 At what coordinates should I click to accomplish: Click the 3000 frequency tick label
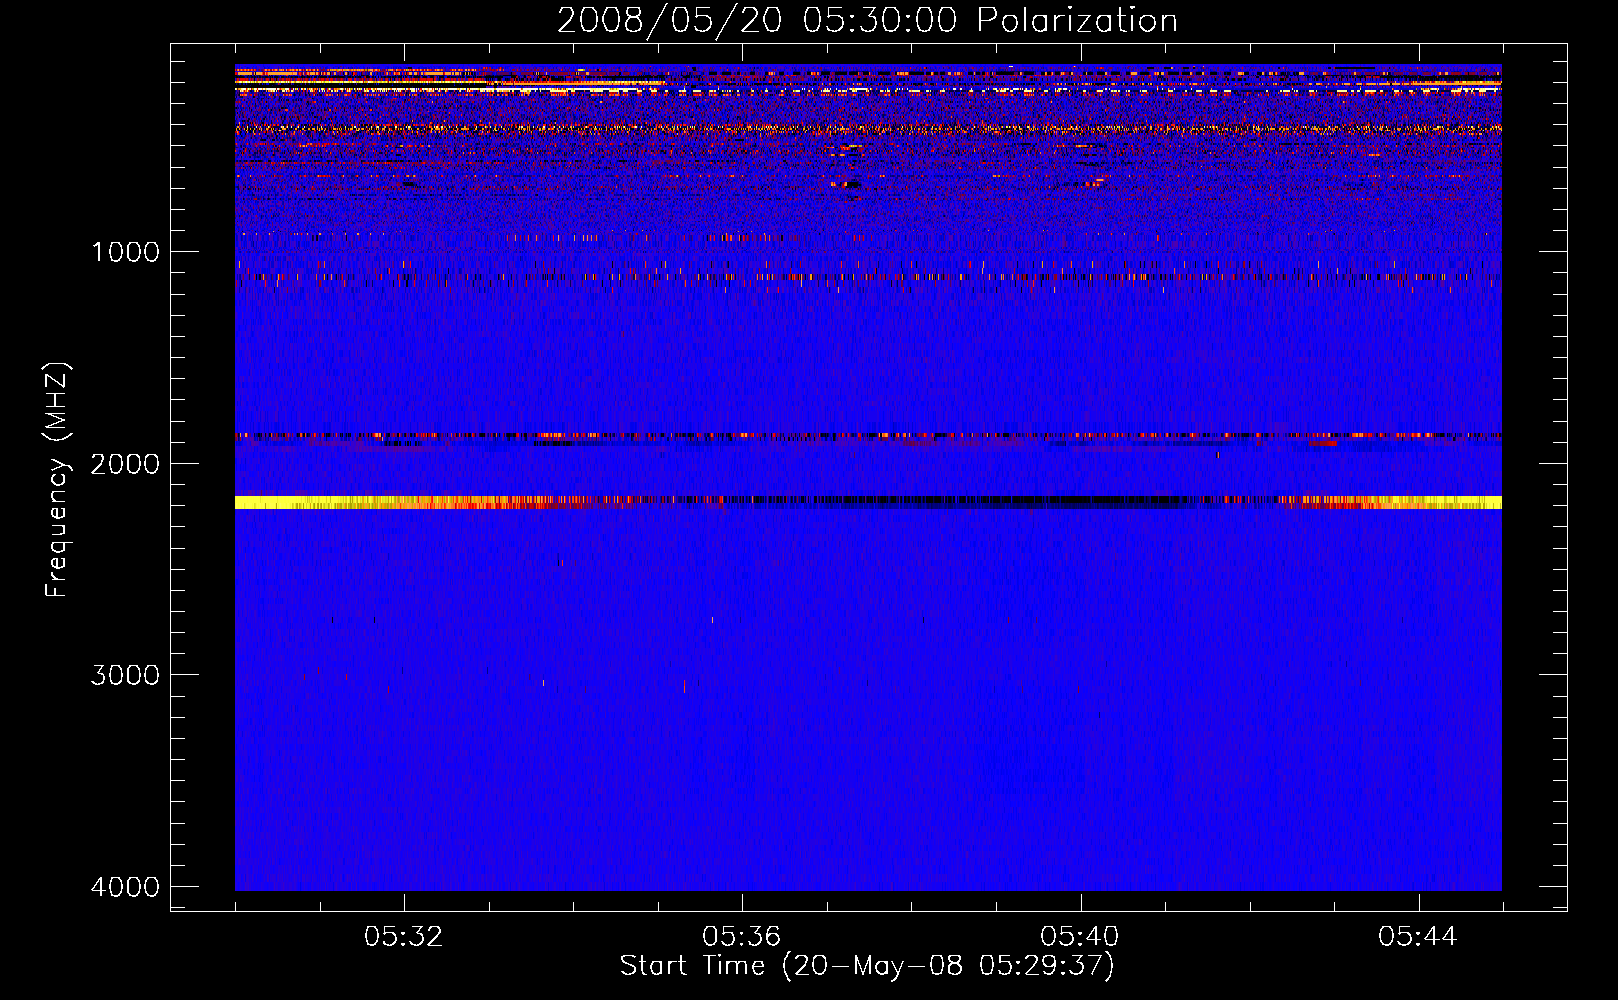(125, 675)
